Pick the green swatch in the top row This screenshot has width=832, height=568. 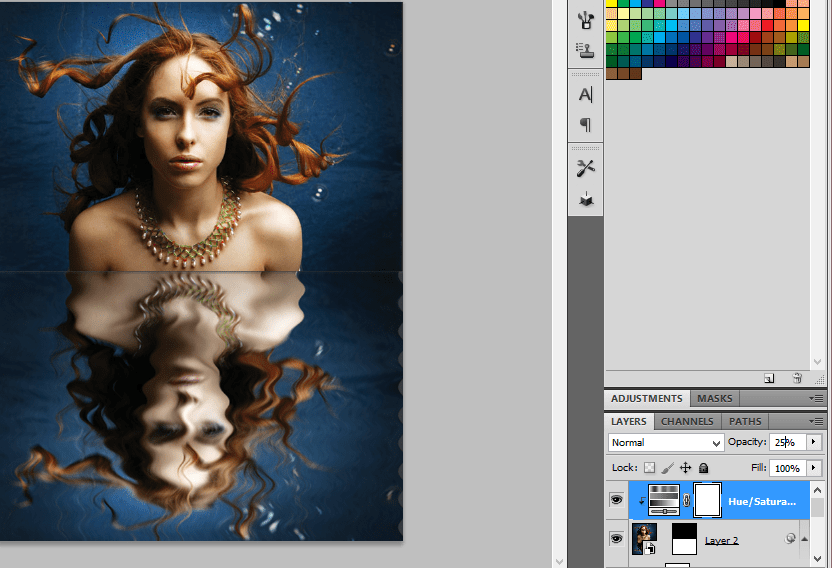pyautogui.click(x=623, y=3)
